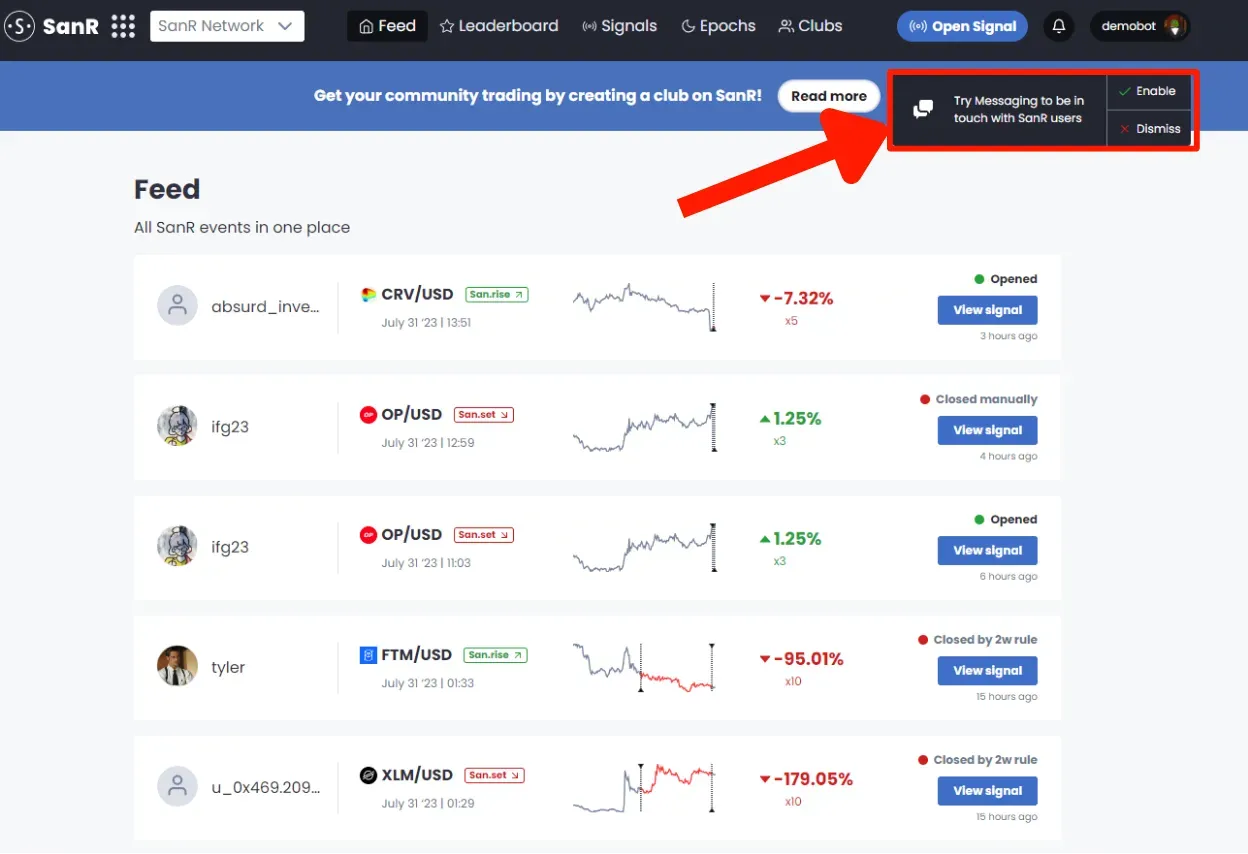Click the FTM token icon
1248x854 pixels.
(x=369, y=655)
